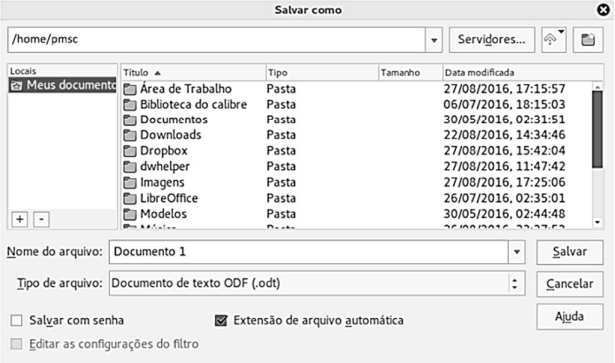Toggle Editar as configurações do filtro checkbox
The image size is (615, 363).
pos(16,344)
